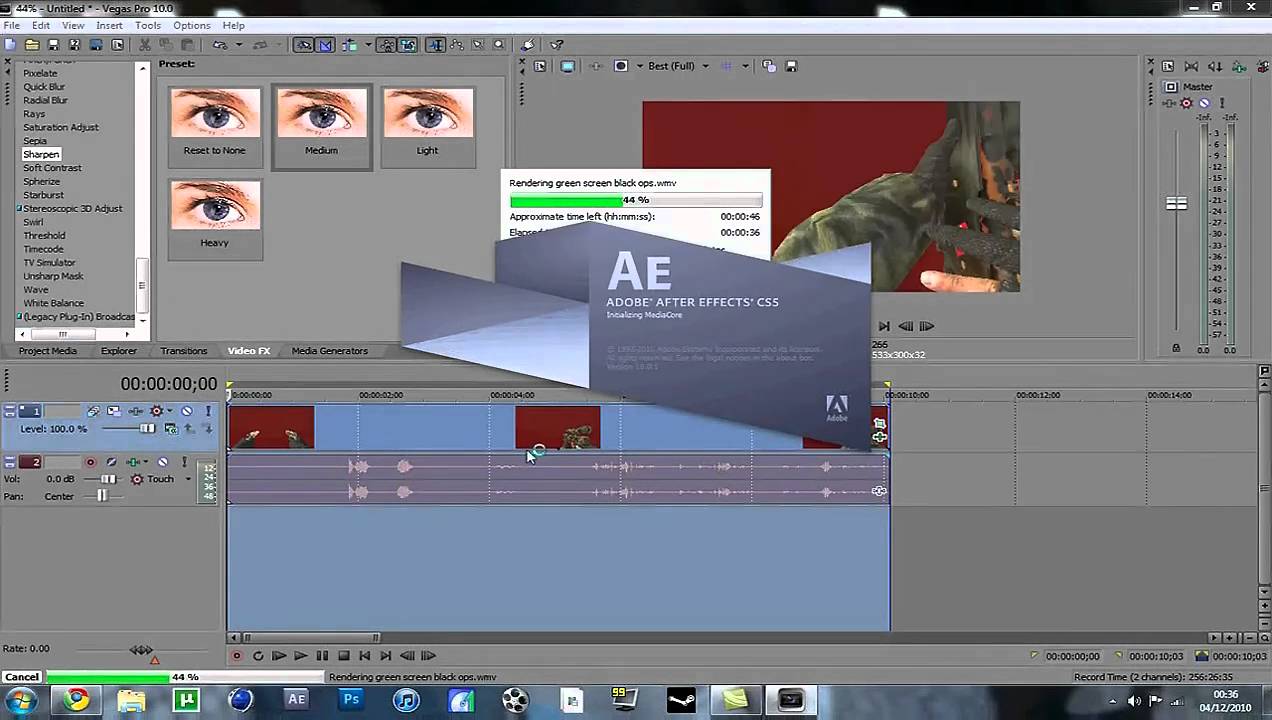Choose the Light sharpen preset thumbnail

pyautogui.click(x=427, y=128)
